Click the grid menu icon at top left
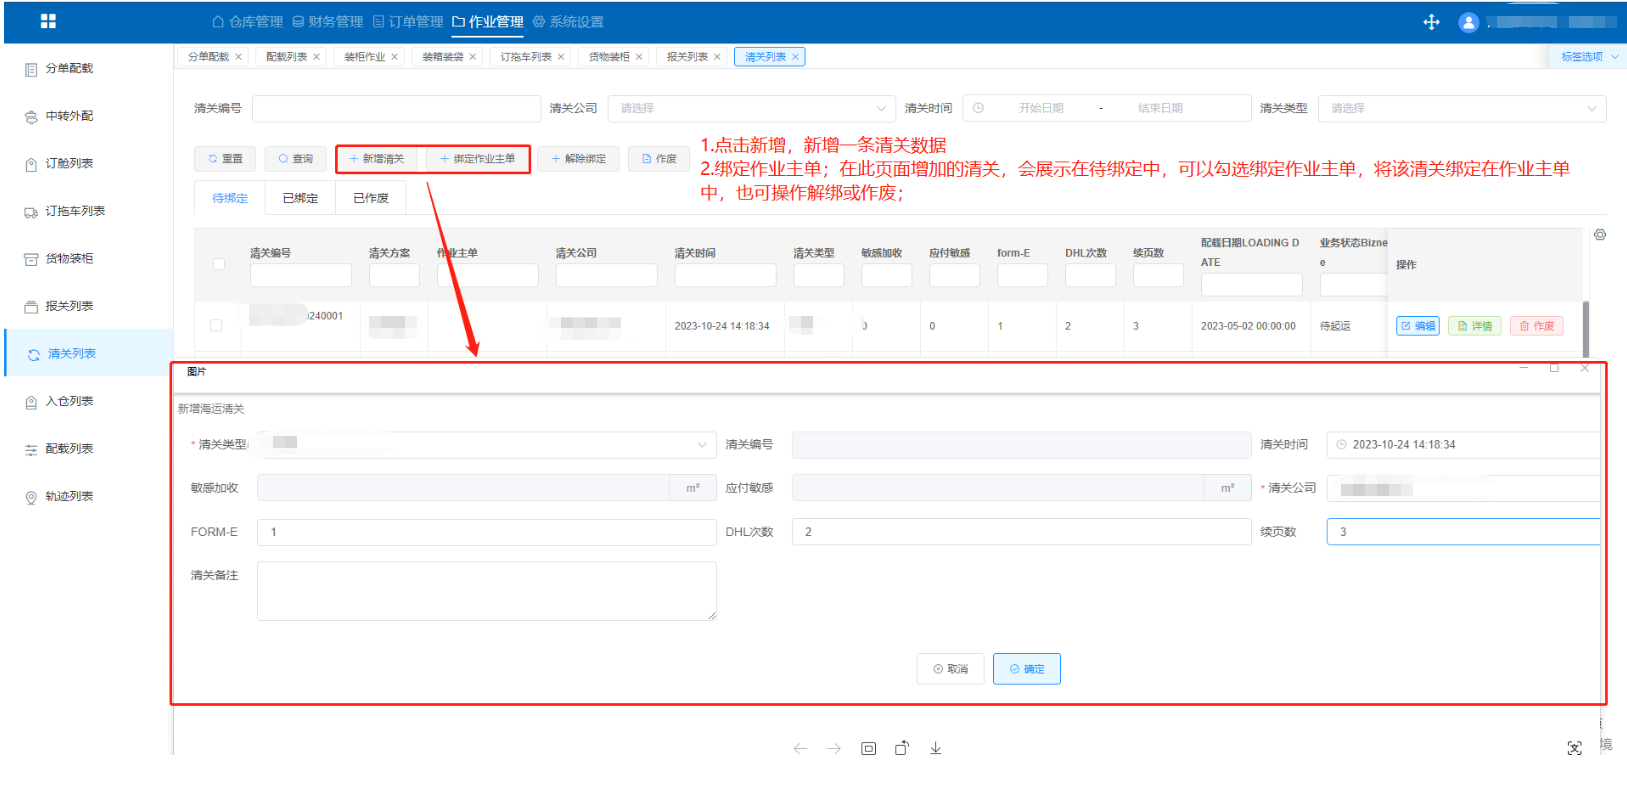The width and height of the screenshot is (1627, 798). click(x=48, y=21)
